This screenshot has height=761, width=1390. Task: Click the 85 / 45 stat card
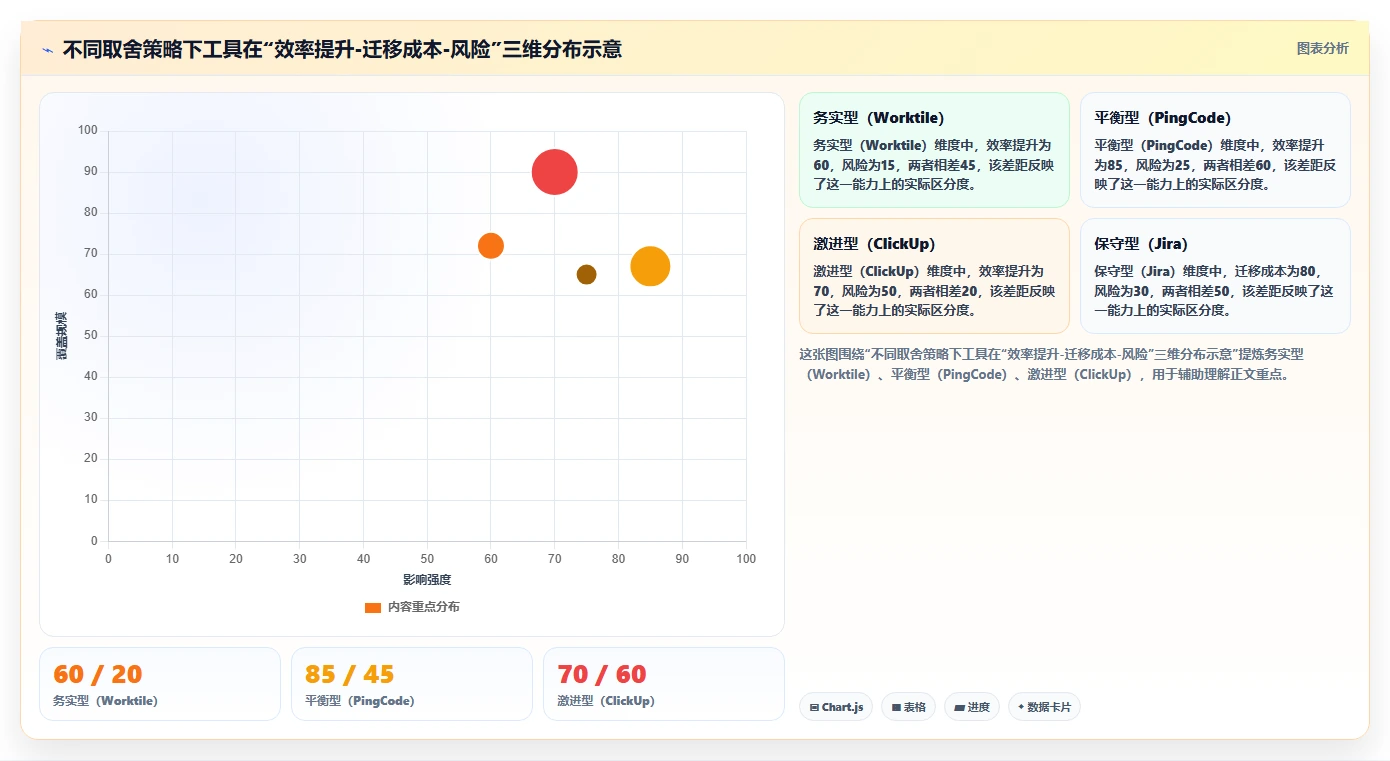[412, 684]
